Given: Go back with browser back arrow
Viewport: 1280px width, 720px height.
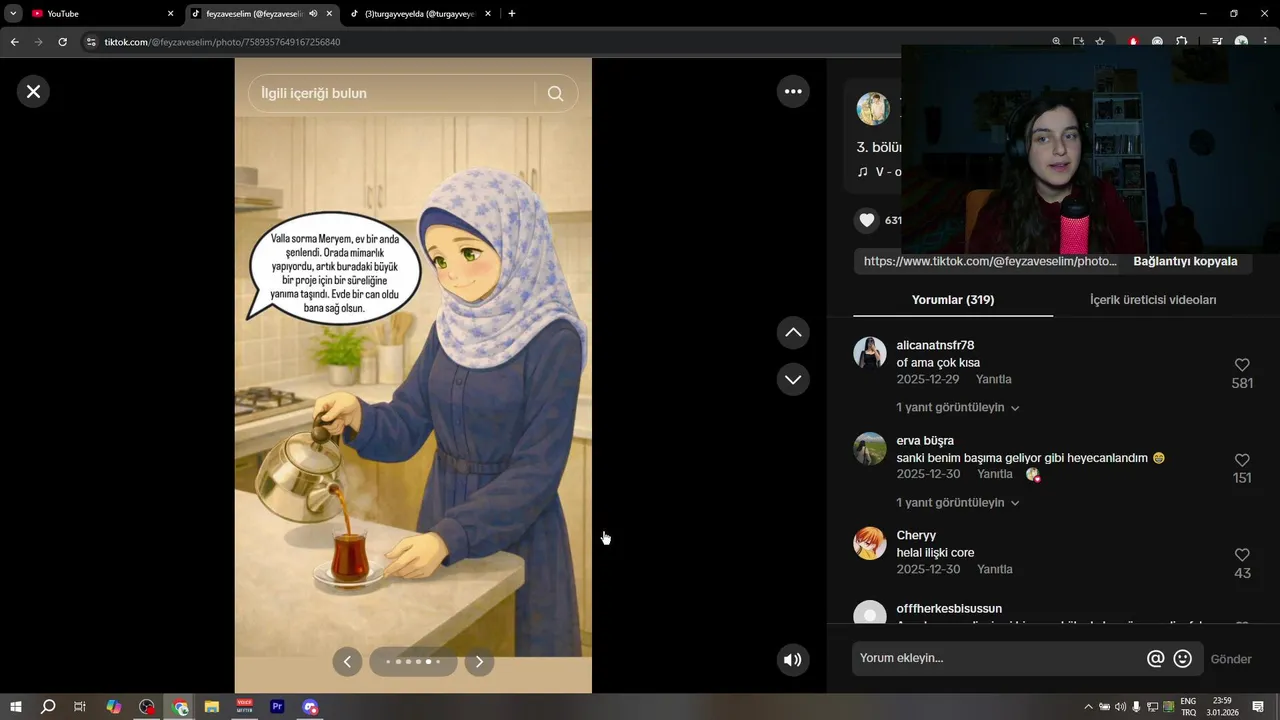Looking at the screenshot, I should 15,42.
